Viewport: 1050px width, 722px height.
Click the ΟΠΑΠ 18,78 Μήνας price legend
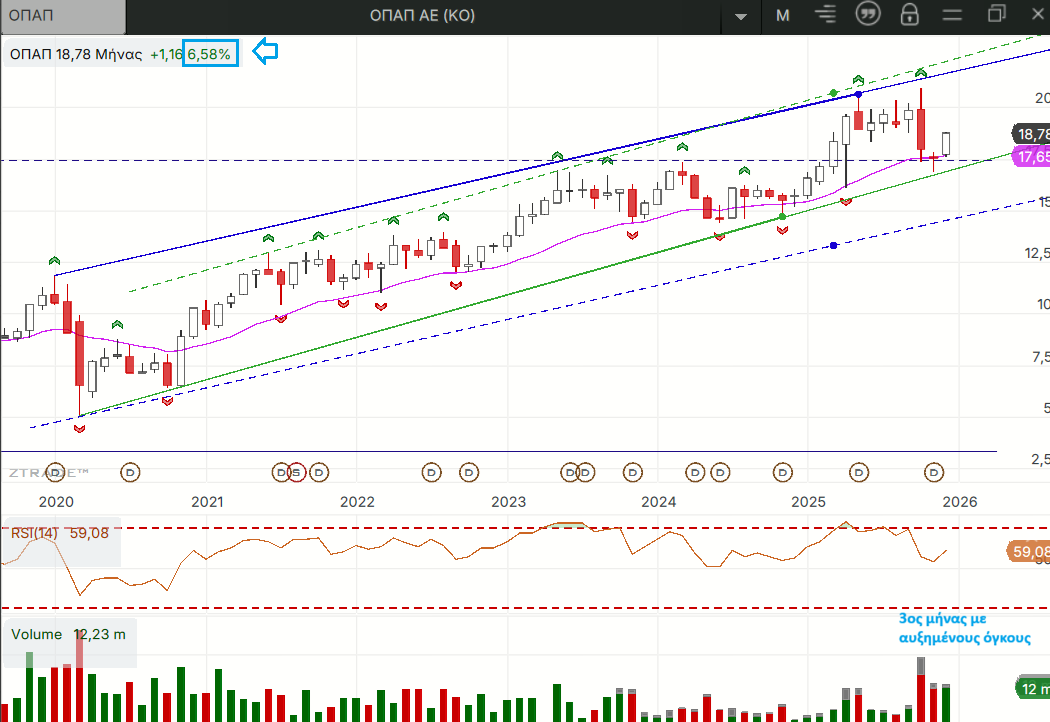78,54
